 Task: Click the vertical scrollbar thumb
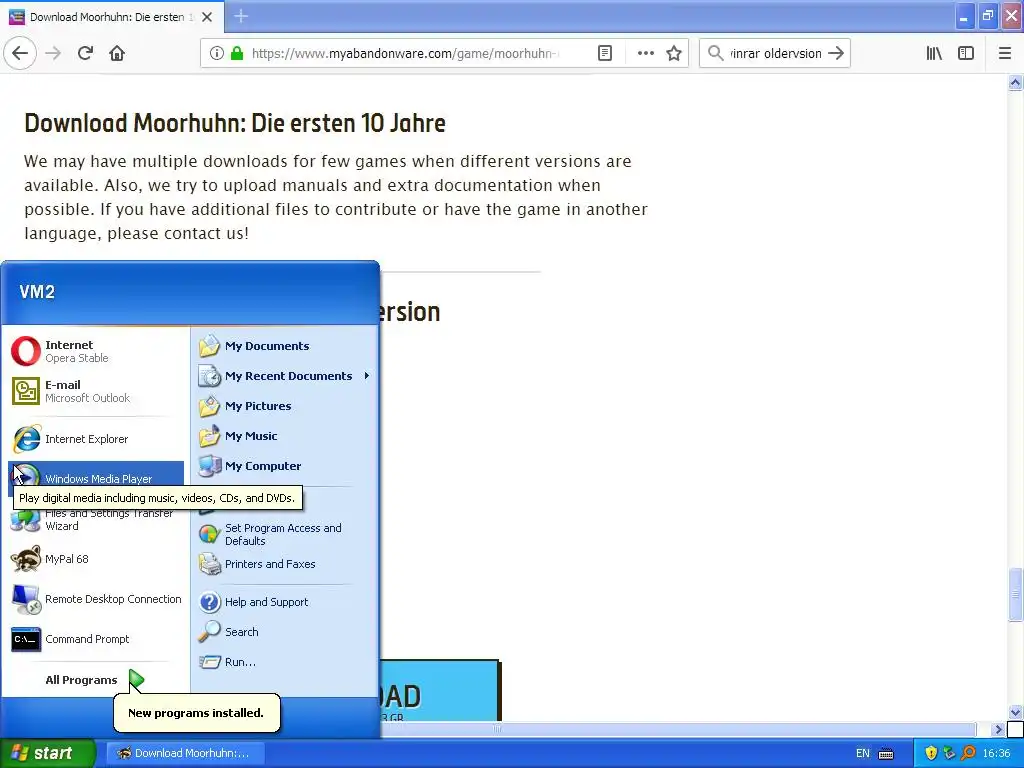[x=1015, y=595]
